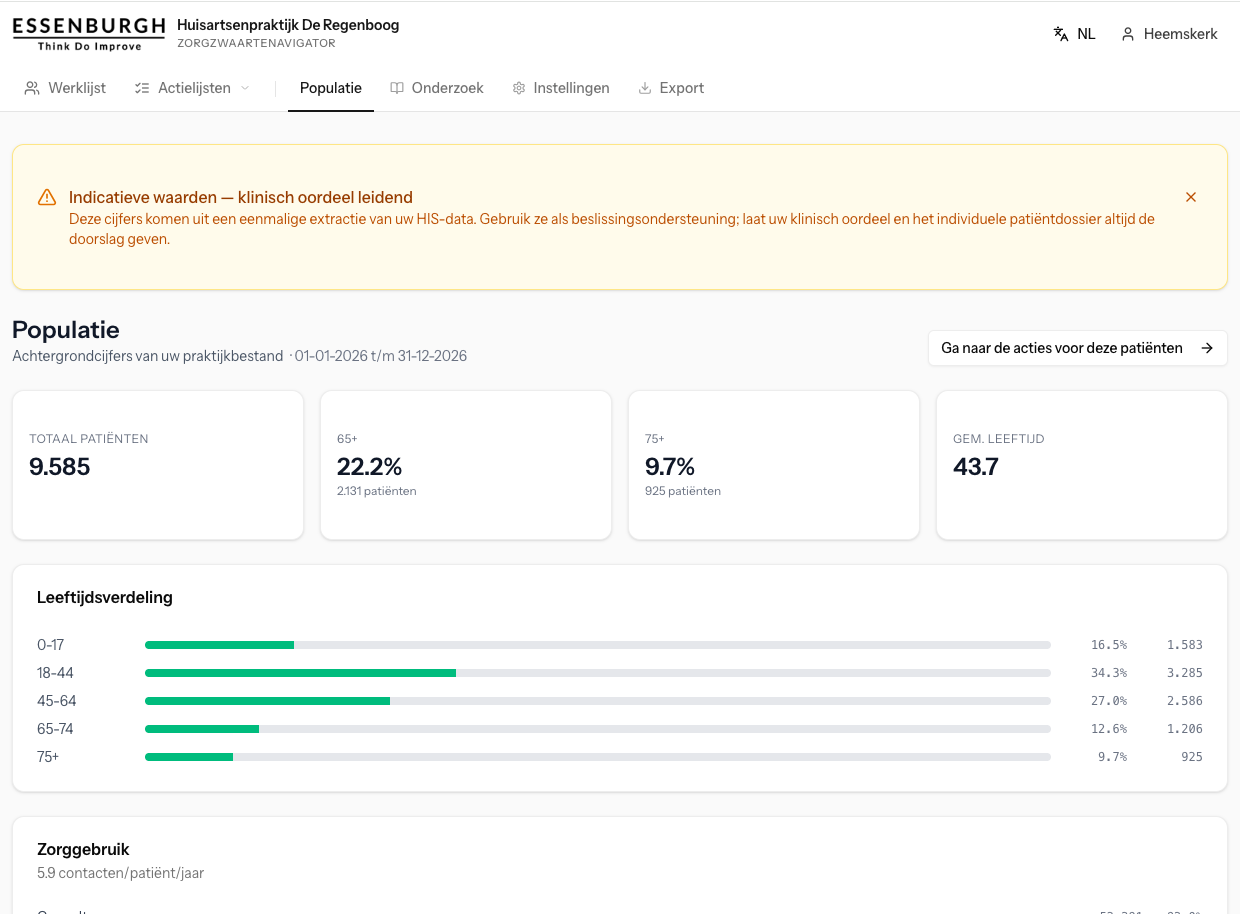Click the Essenburgh logo

89,34
